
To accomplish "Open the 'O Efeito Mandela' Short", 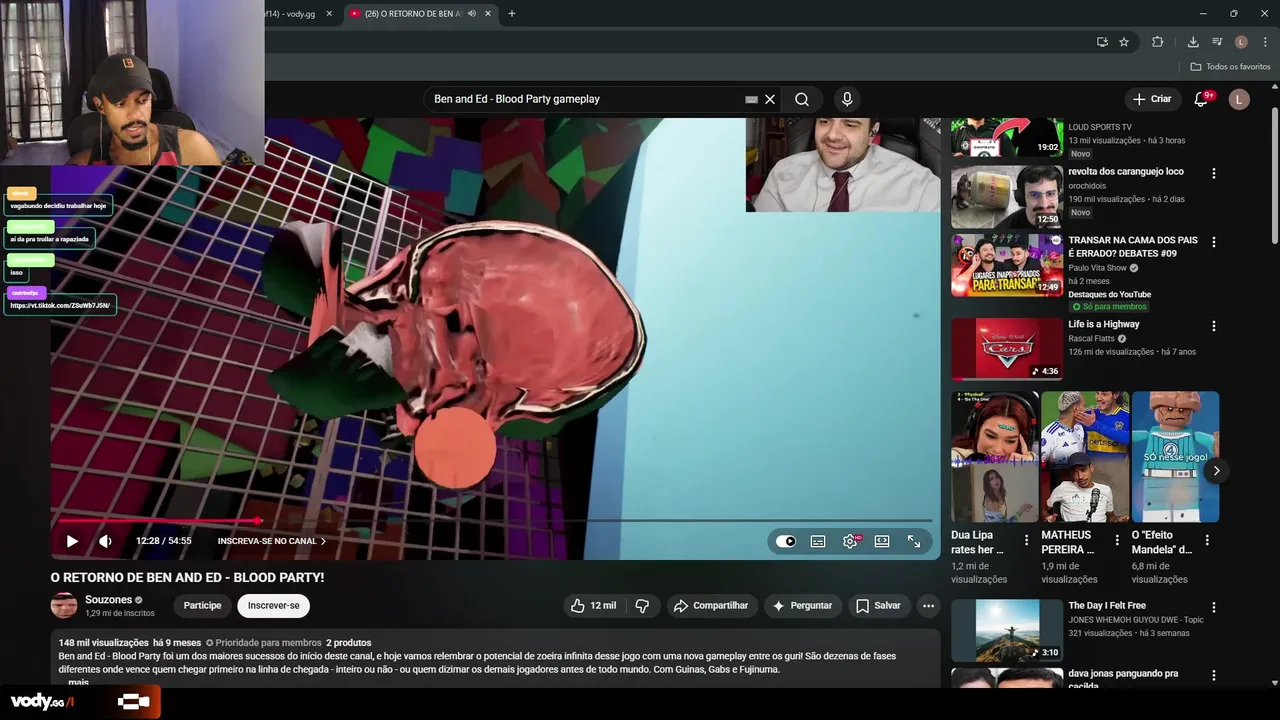I will click(x=1175, y=456).
